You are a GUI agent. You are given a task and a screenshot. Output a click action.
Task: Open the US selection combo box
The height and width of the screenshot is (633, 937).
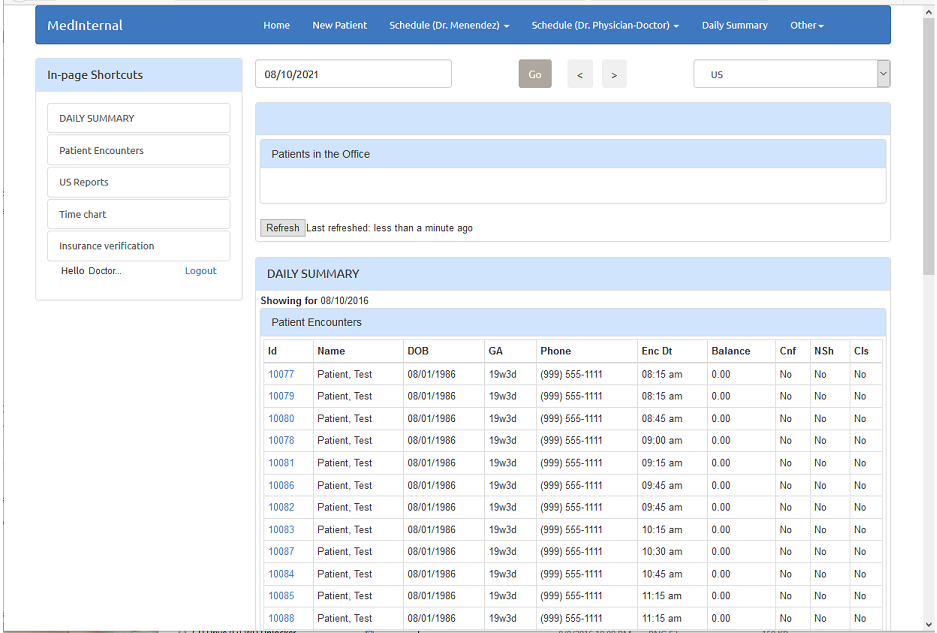[792, 74]
